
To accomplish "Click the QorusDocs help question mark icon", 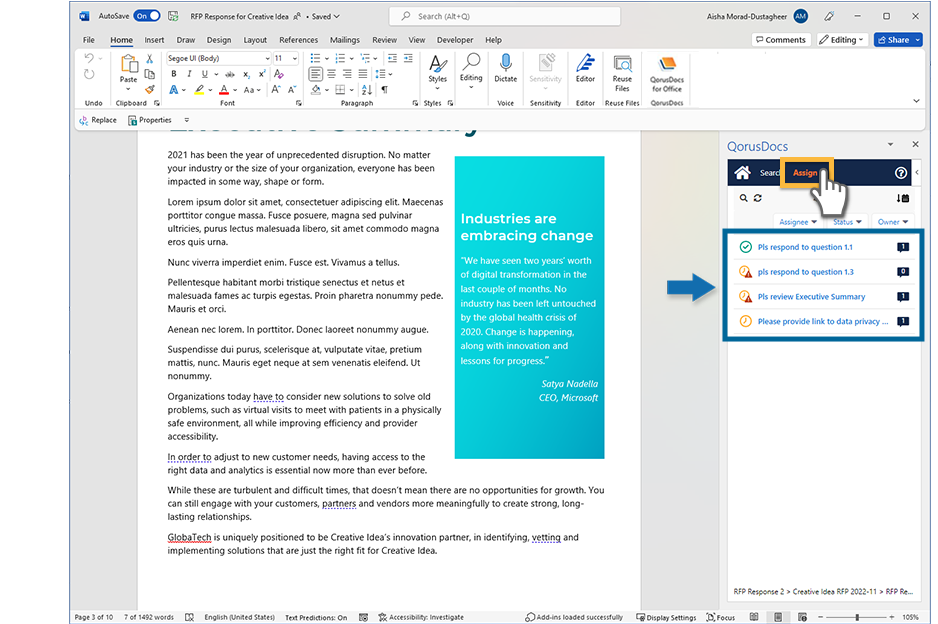I will click(x=900, y=173).
